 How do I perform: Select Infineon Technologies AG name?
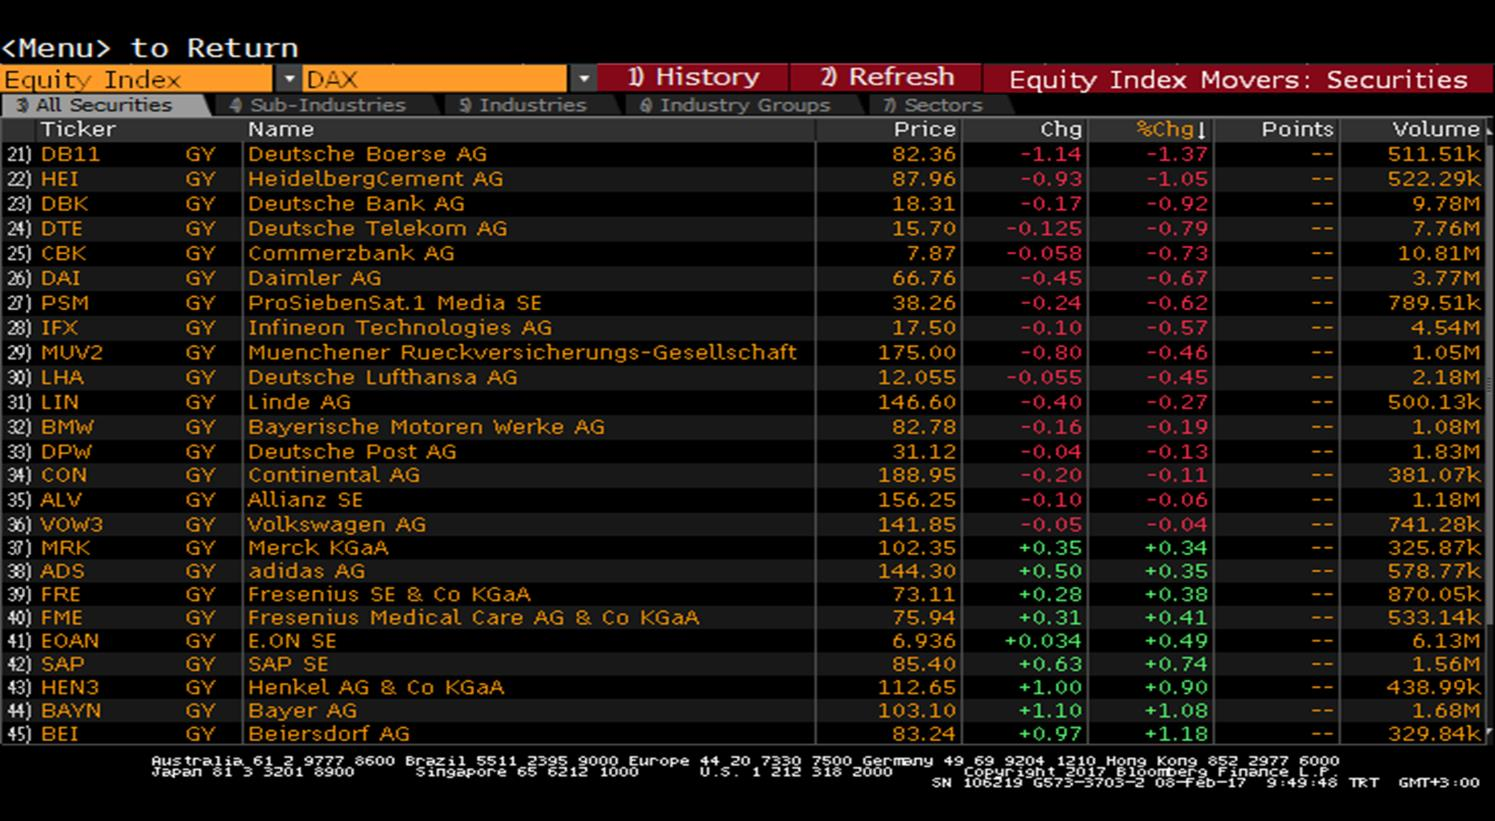tap(400, 327)
